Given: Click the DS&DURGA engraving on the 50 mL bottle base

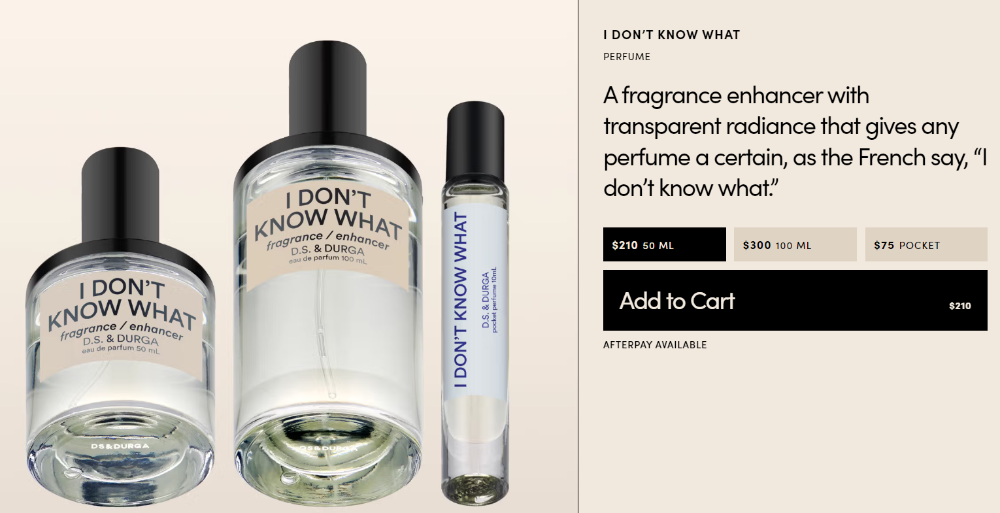Looking at the screenshot, I should 121,446.
